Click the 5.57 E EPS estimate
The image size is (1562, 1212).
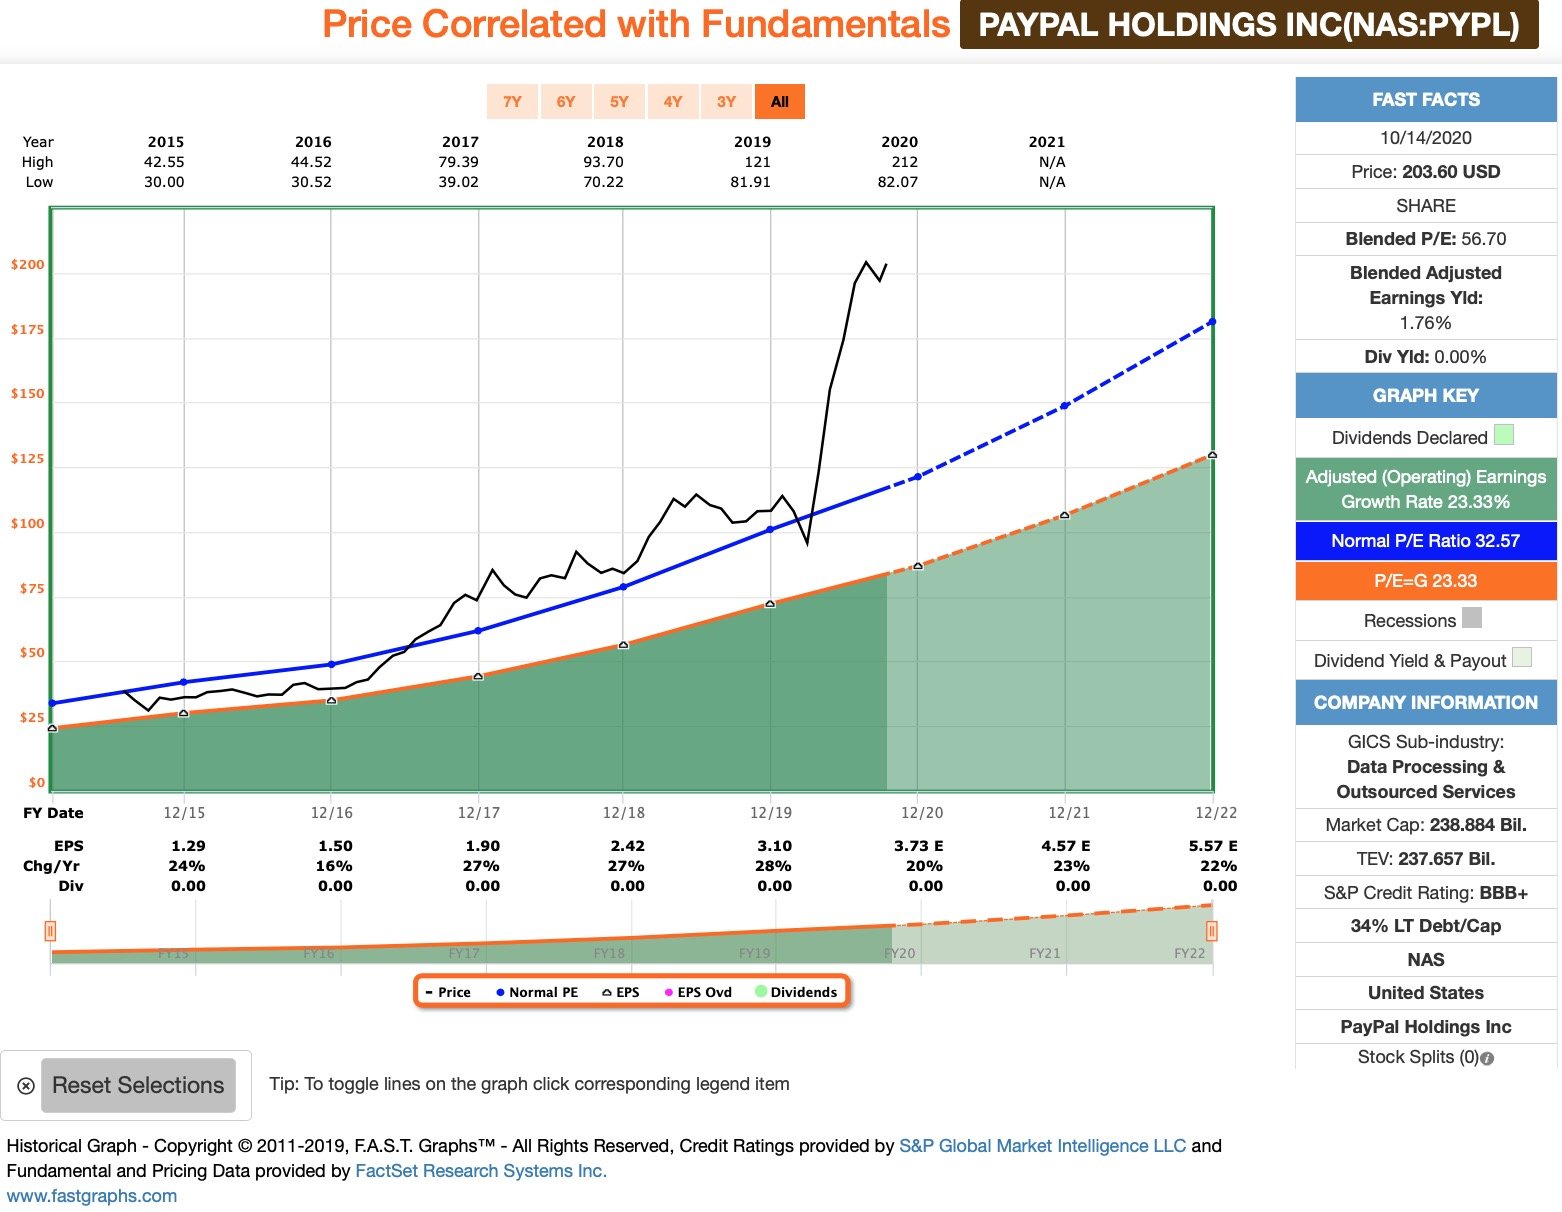[1213, 846]
